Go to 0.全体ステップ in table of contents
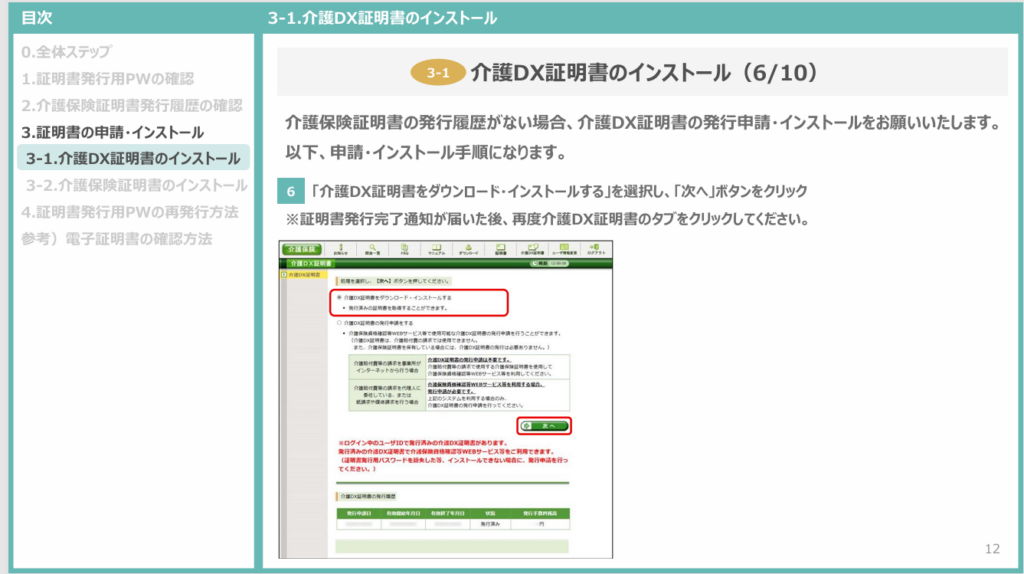The height and width of the screenshot is (574, 1024). [x=67, y=52]
